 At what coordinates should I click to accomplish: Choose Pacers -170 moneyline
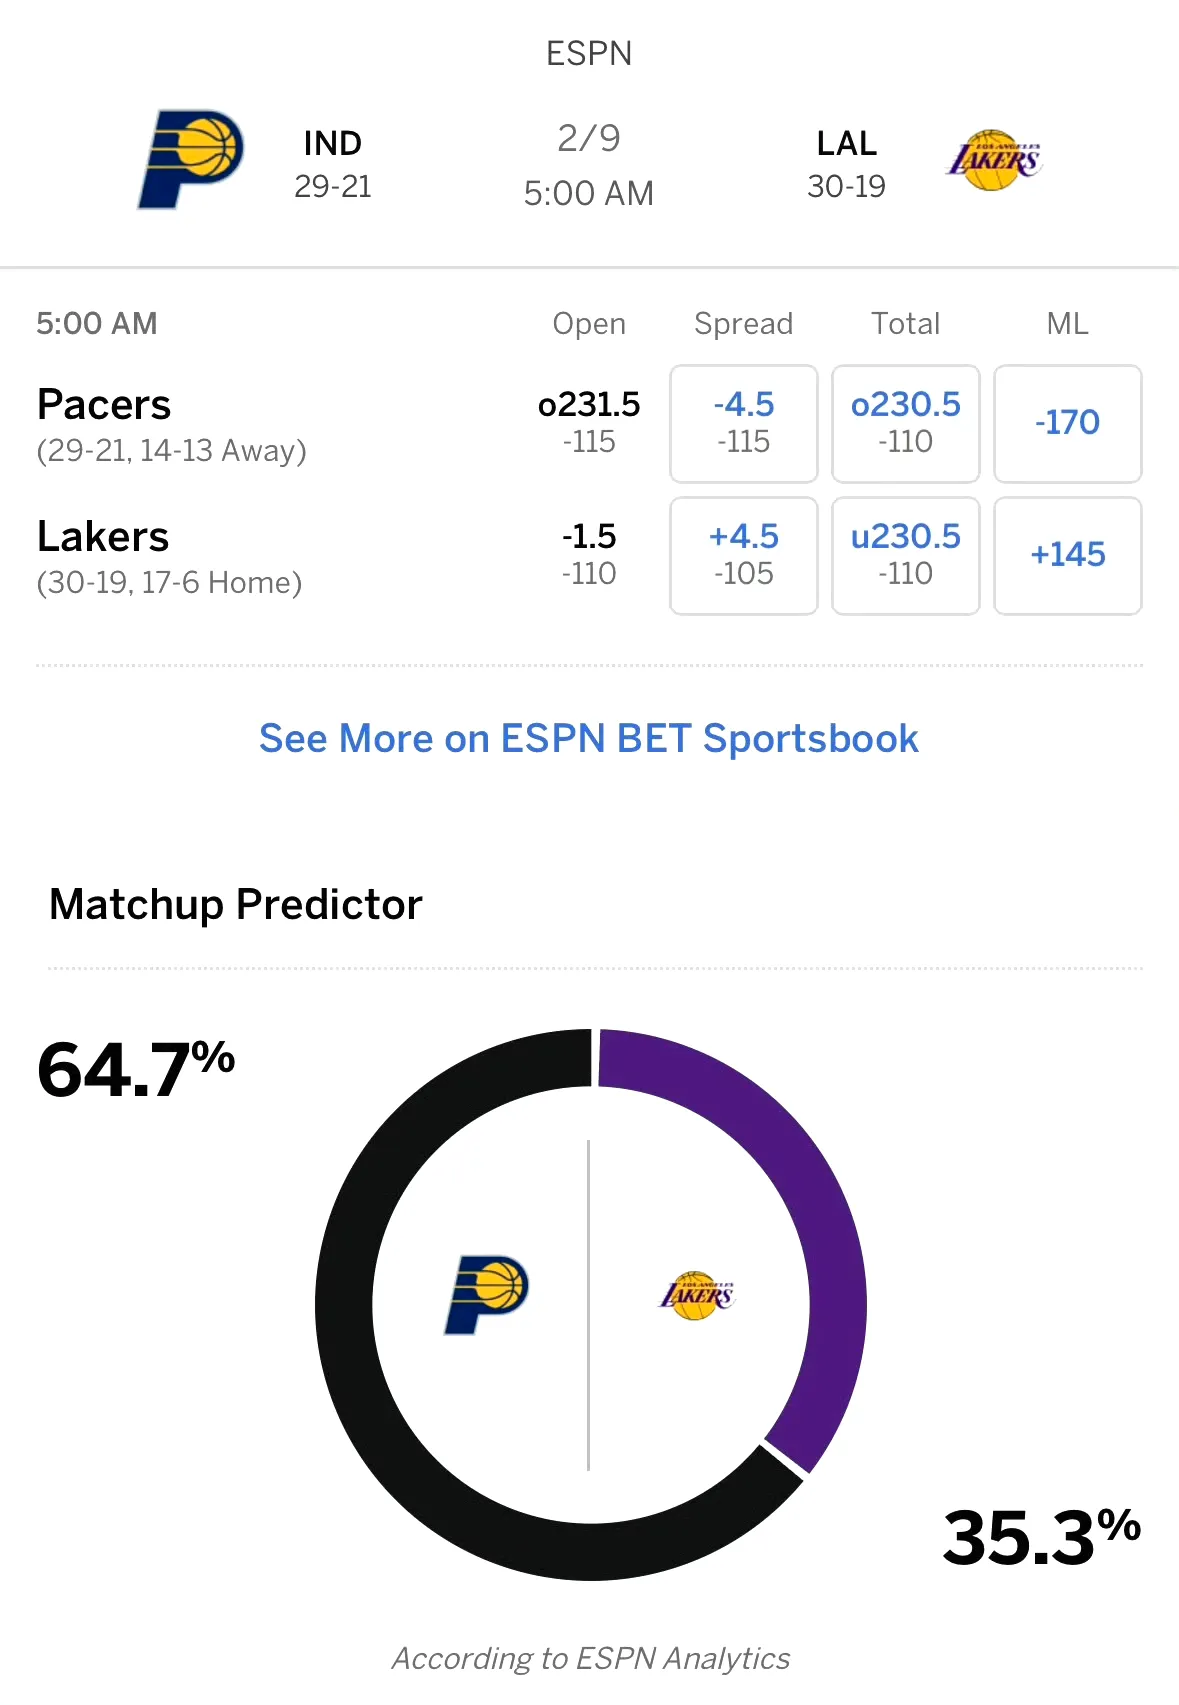[x=1067, y=423]
